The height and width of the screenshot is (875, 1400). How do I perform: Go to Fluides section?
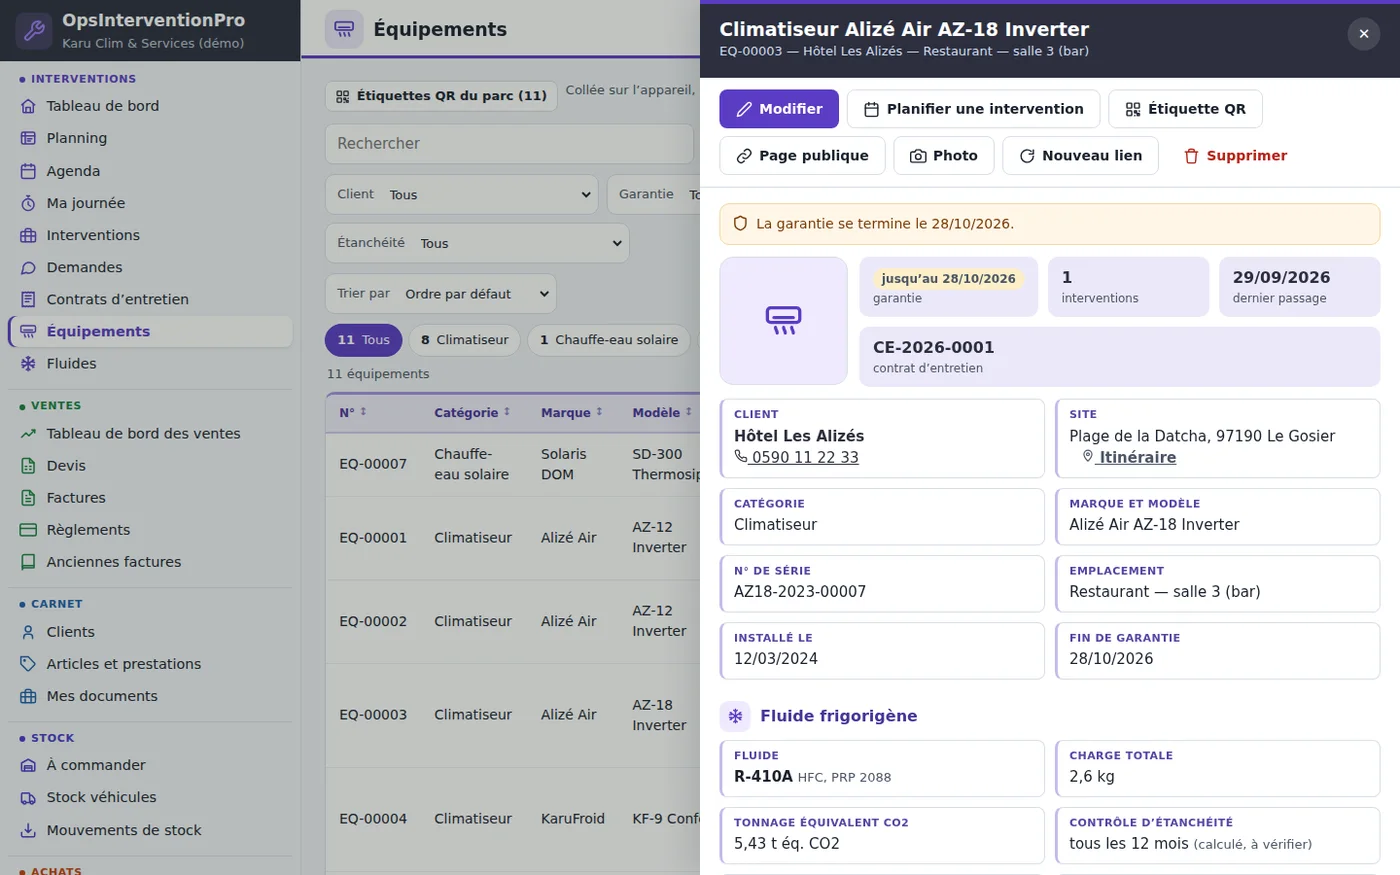(x=150, y=364)
